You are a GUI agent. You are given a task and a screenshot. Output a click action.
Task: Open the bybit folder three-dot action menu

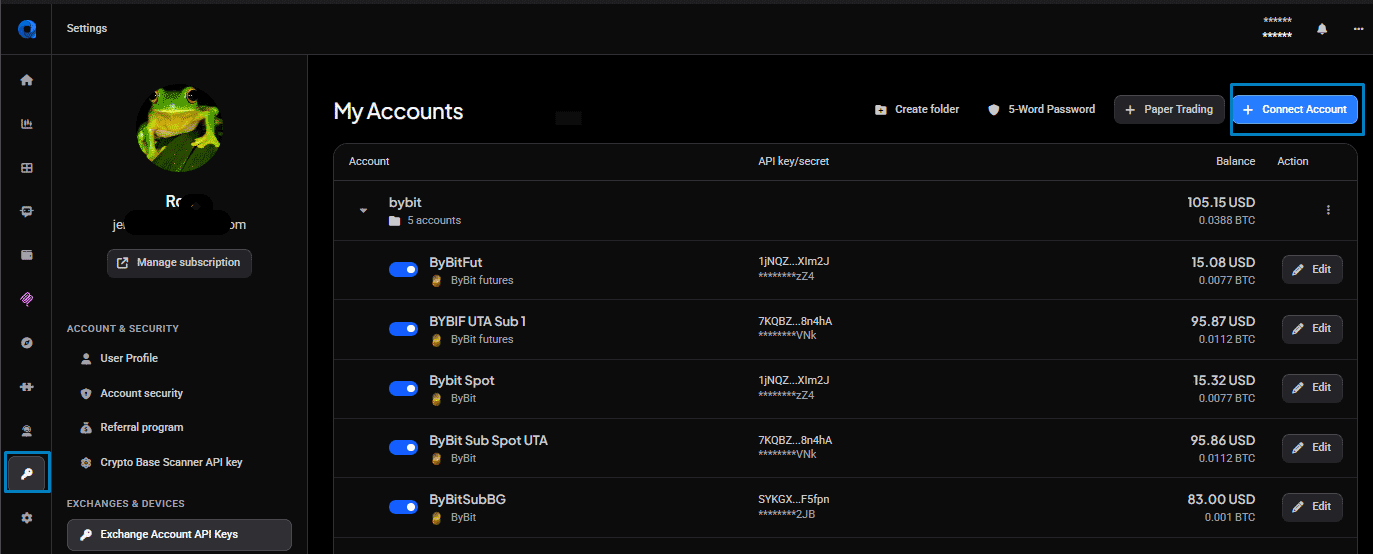tap(1328, 210)
